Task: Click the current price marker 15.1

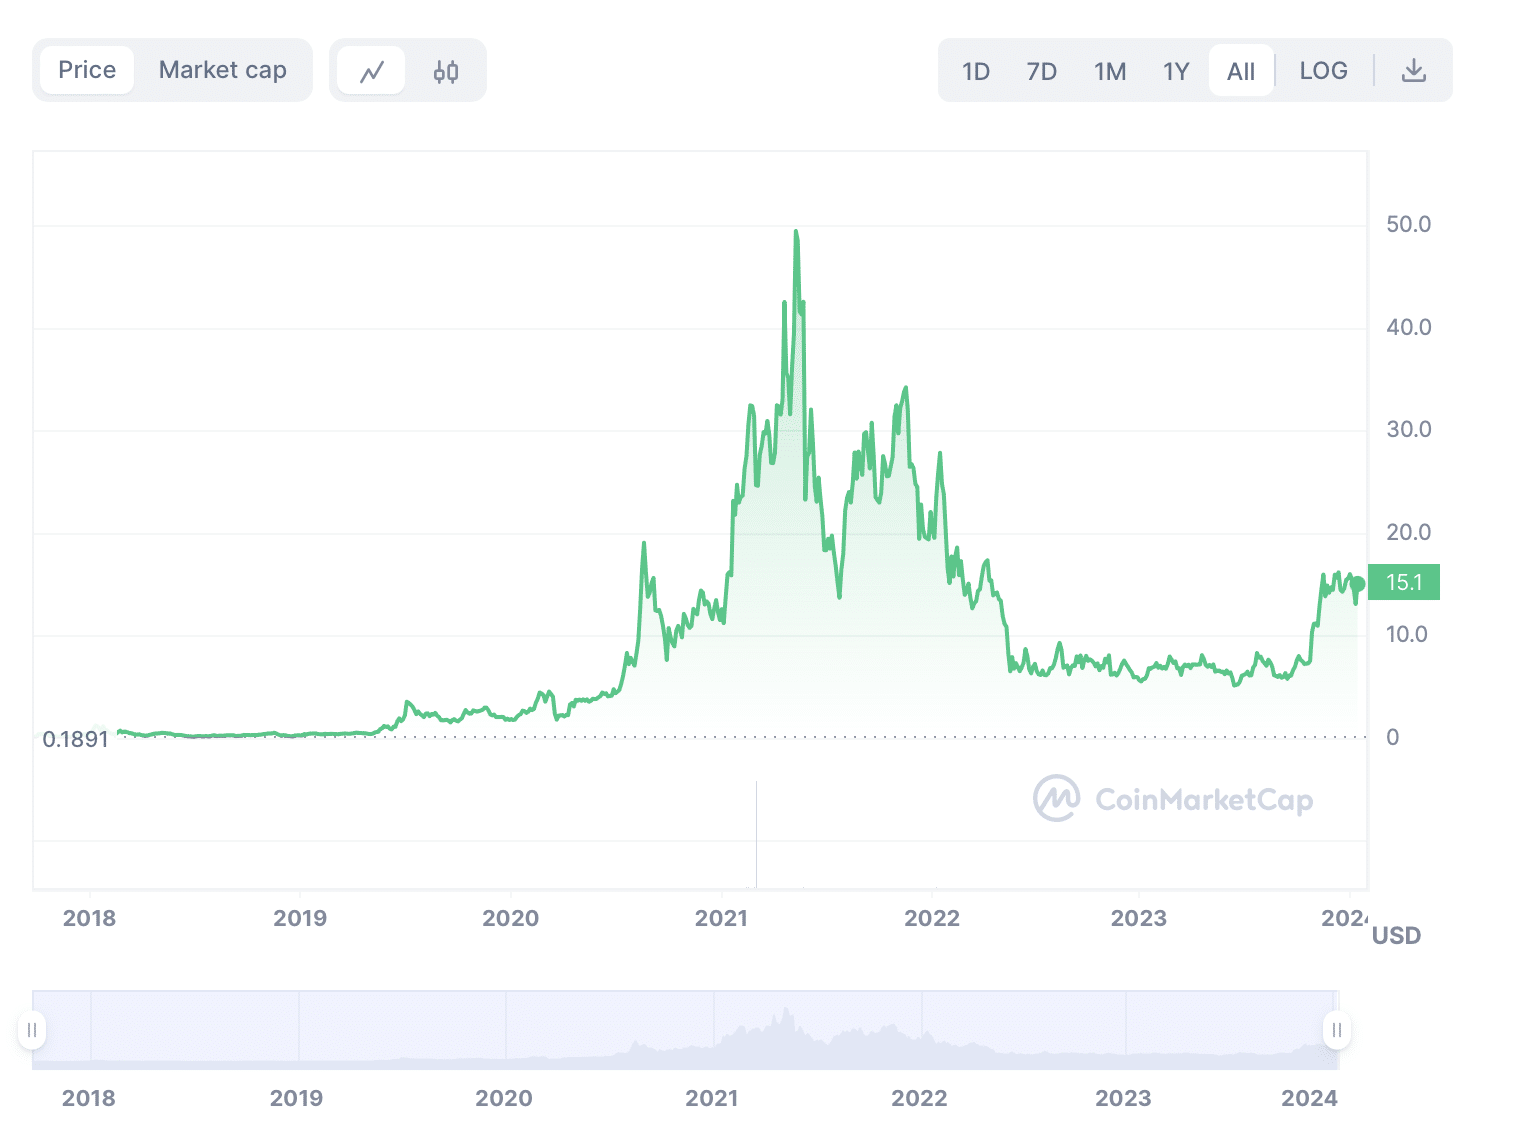Action: (1404, 582)
